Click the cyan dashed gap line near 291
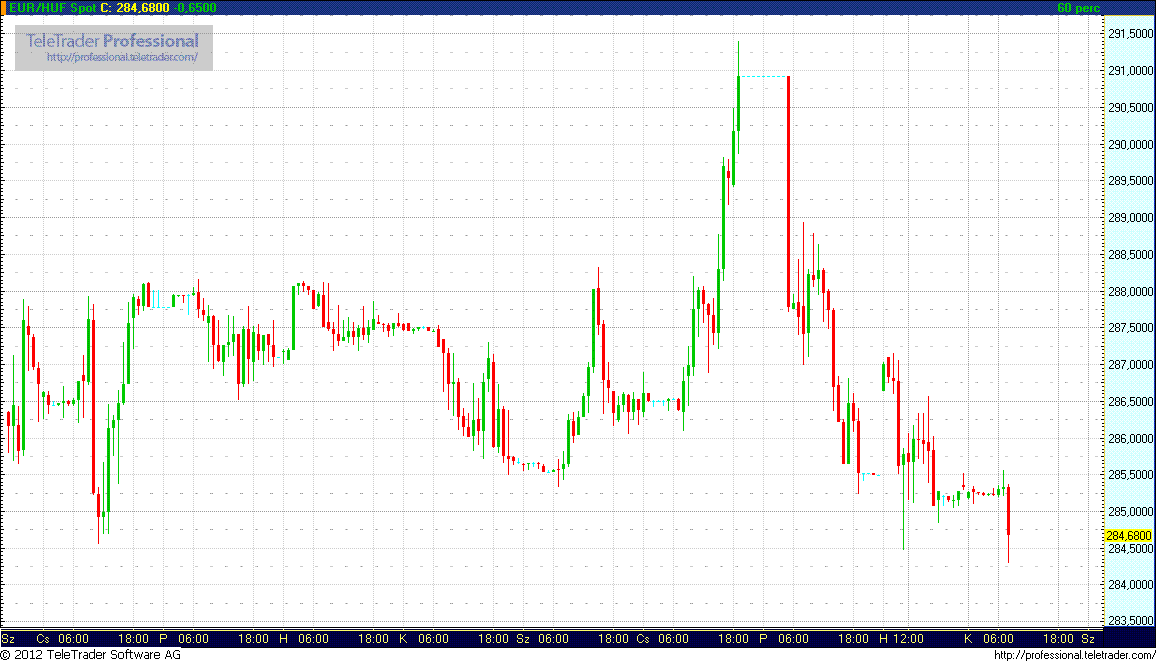The image size is (1156, 664). [x=763, y=77]
